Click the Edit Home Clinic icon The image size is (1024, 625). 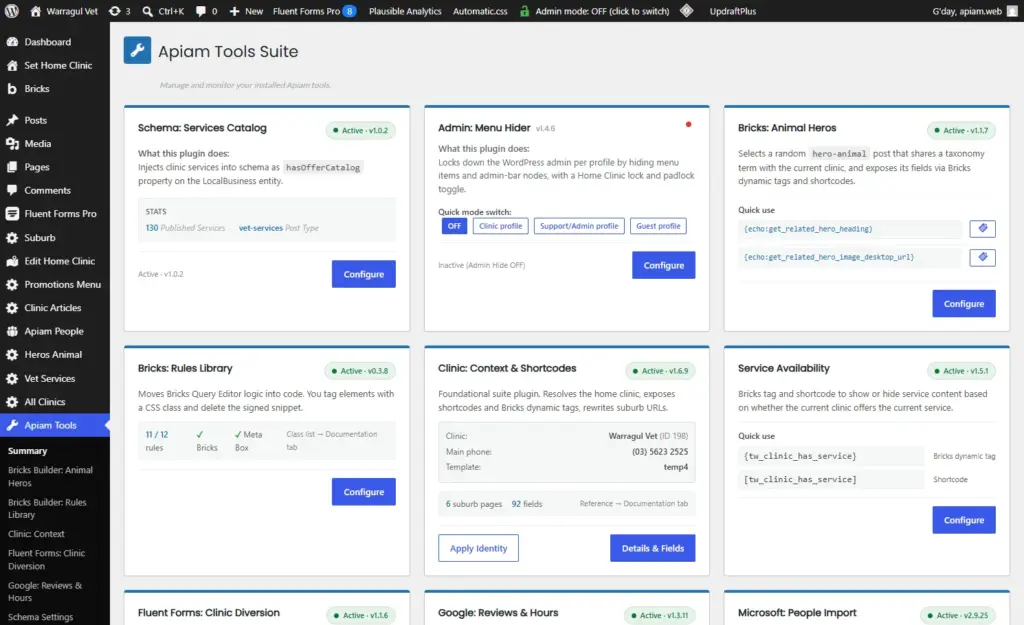[12, 261]
